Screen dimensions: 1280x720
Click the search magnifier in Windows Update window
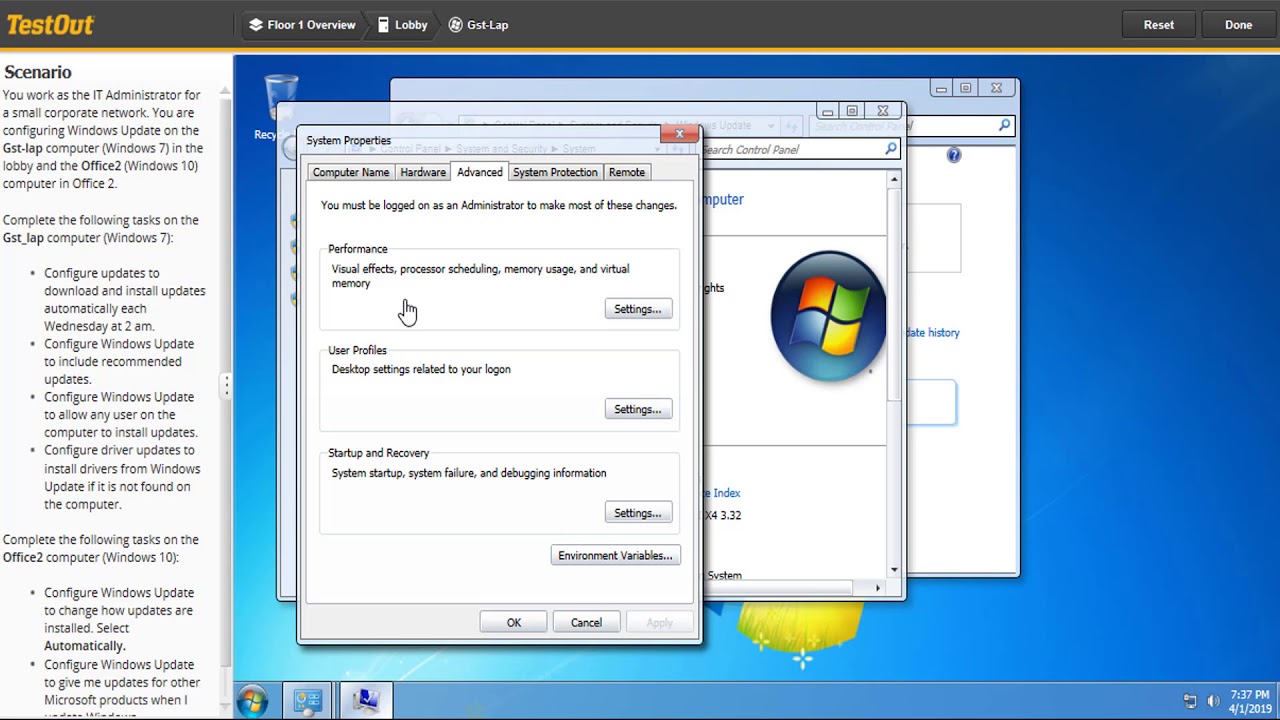1004,125
